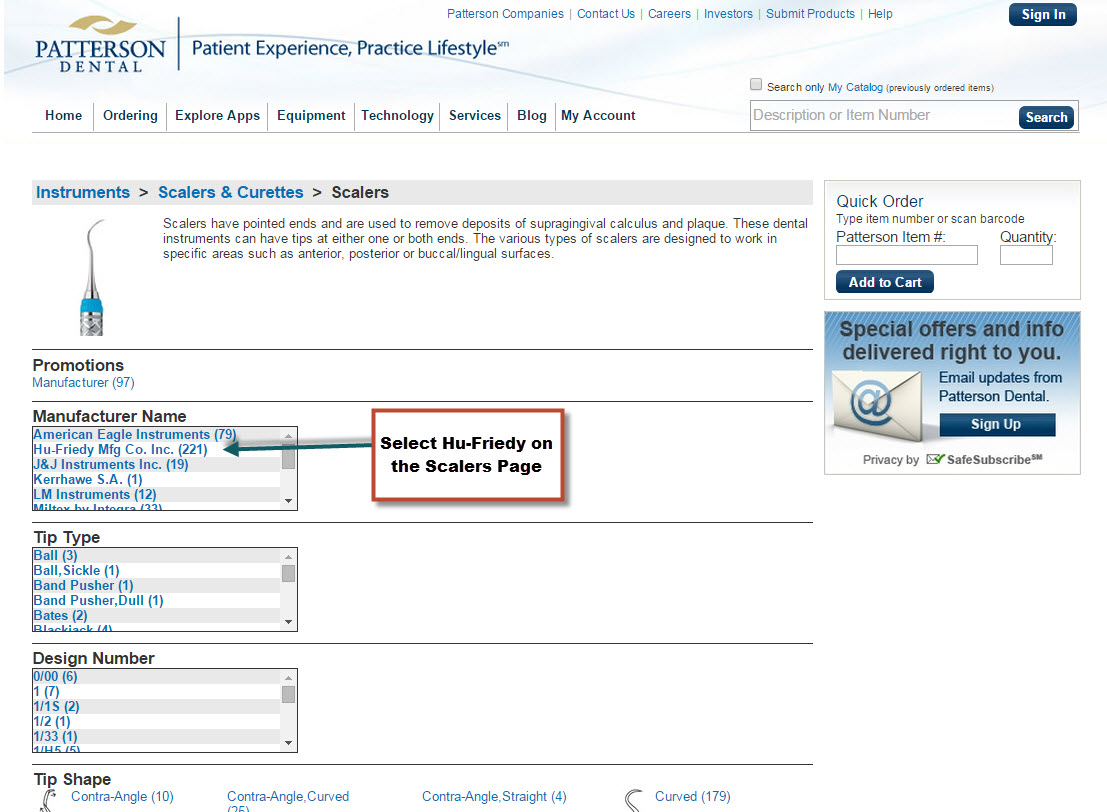The height and width of the screenshot is (812, 1107).
Task: Select Contra-Angle,Curved tip shape
Action: point(288,801)
